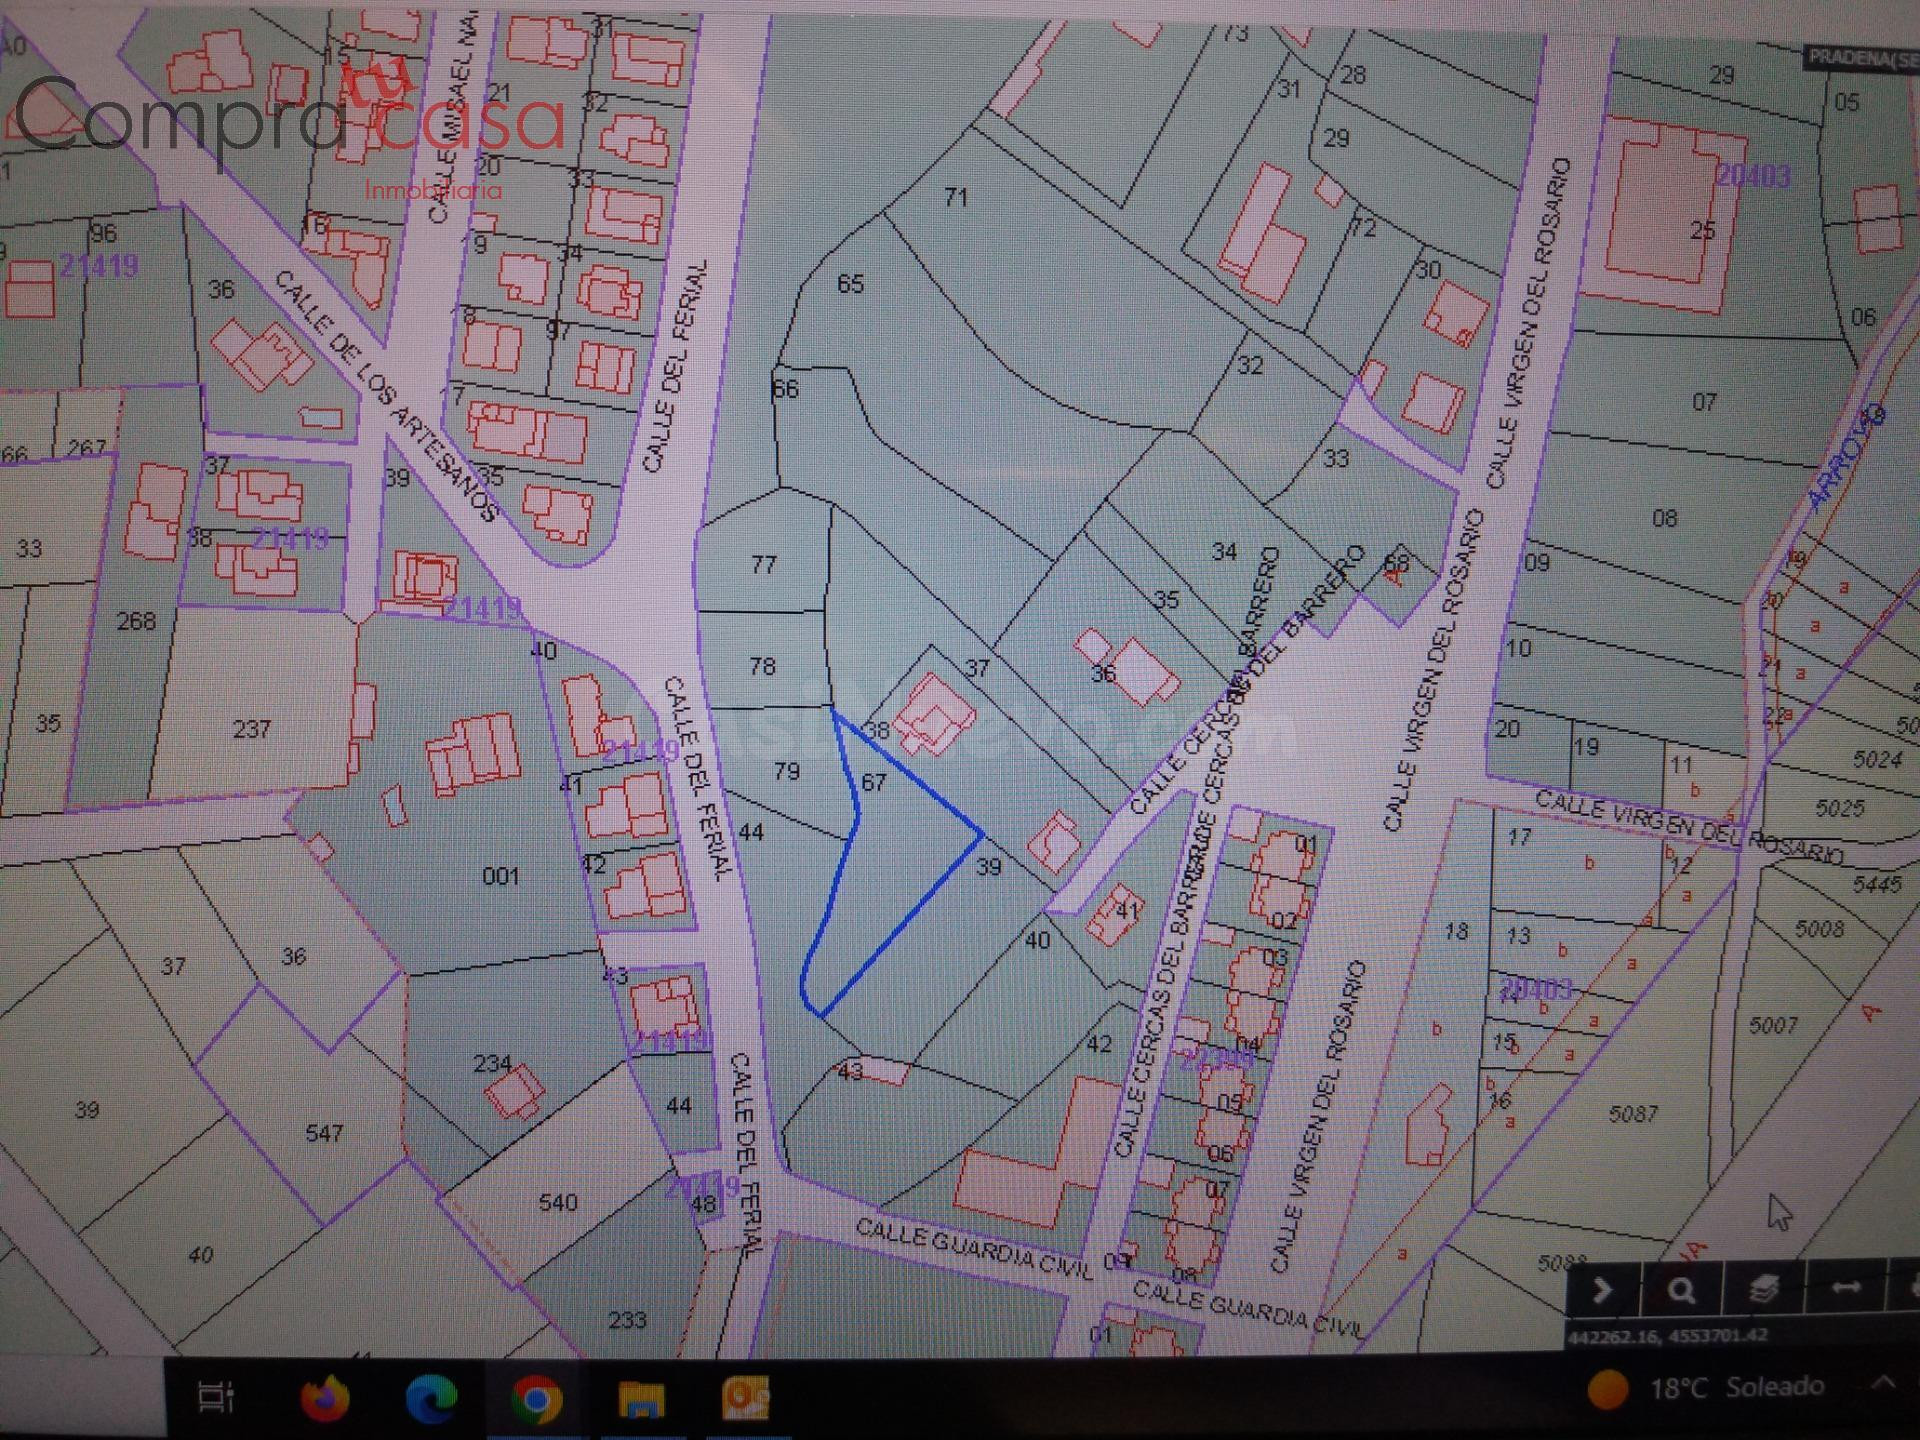This screenshot has width=1920, height=1440.
Task: Select parcel 237 on the cadastral map
Action: (x=251, y=729)
